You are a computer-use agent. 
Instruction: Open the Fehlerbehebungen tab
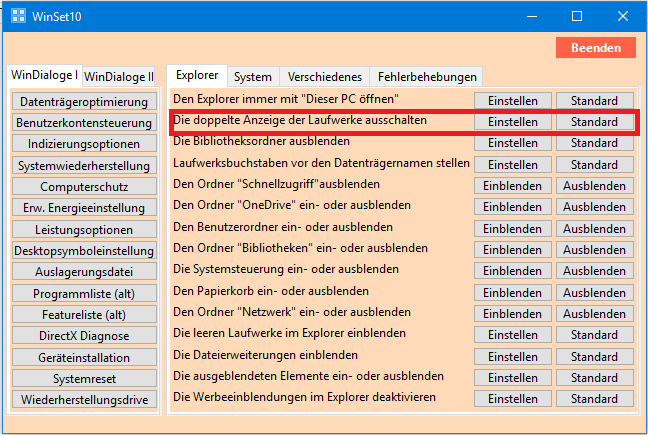click(427, 77)
